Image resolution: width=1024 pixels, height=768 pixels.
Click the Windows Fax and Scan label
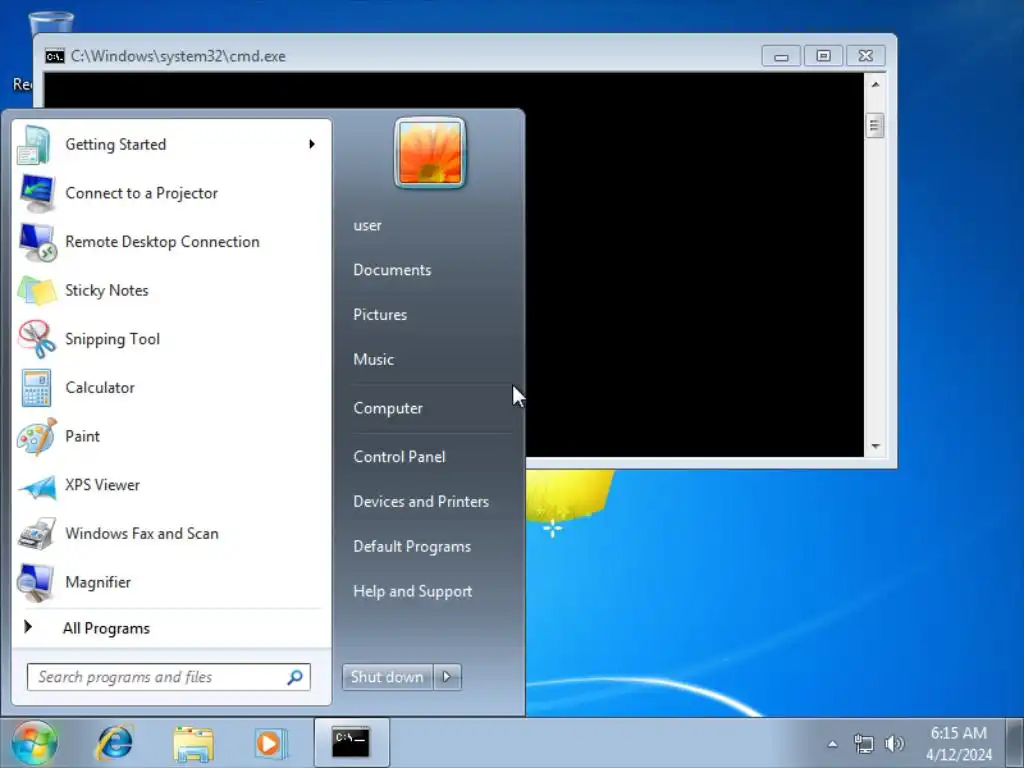142,534
